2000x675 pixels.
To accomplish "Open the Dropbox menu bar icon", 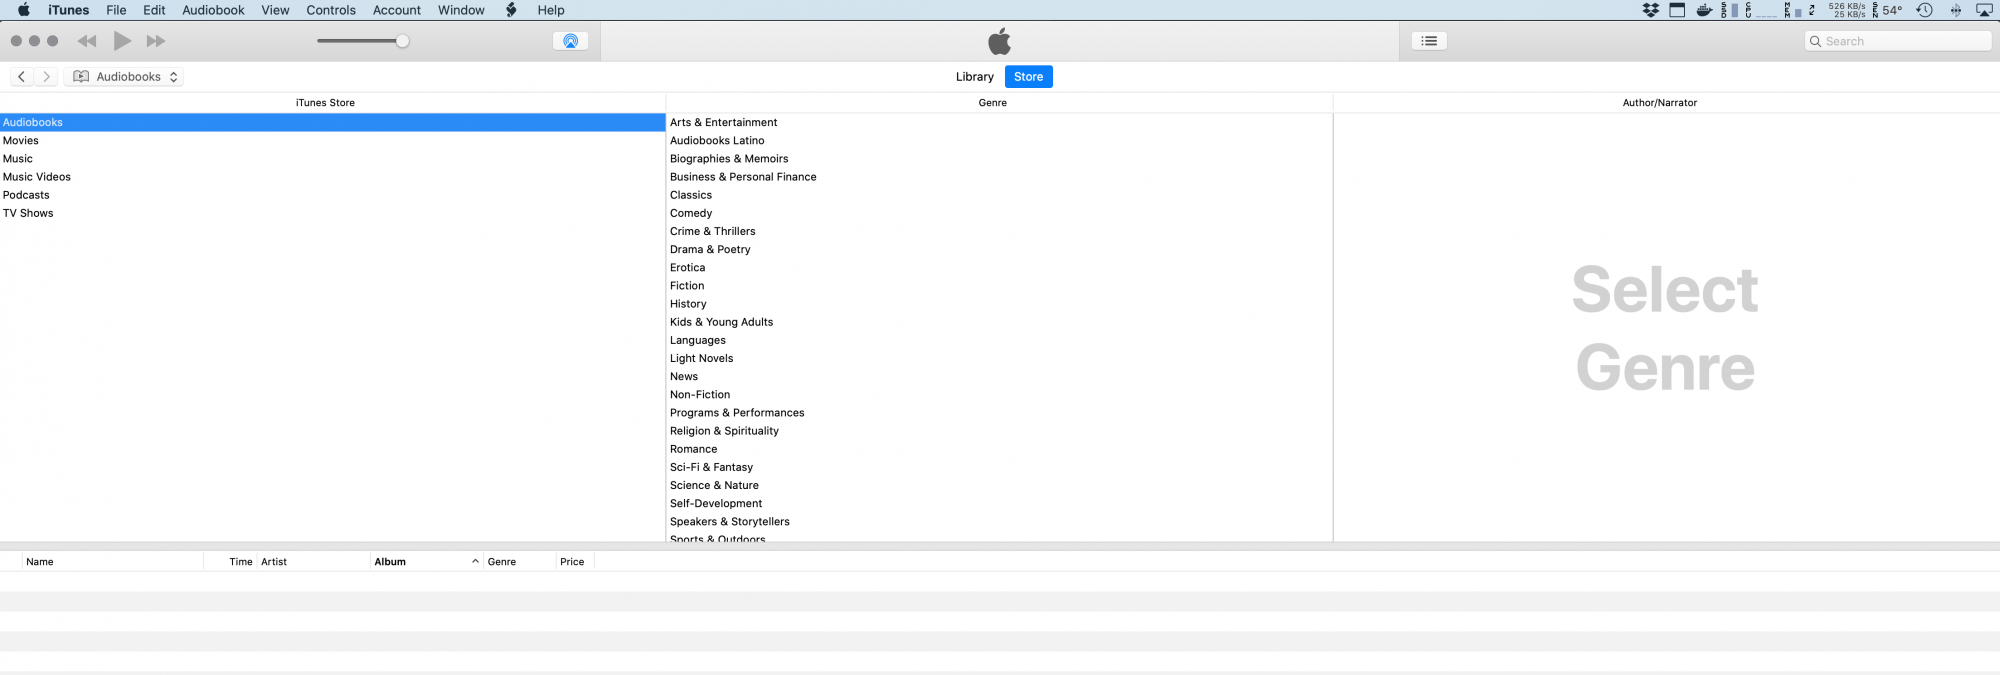I will point(1651,10).
